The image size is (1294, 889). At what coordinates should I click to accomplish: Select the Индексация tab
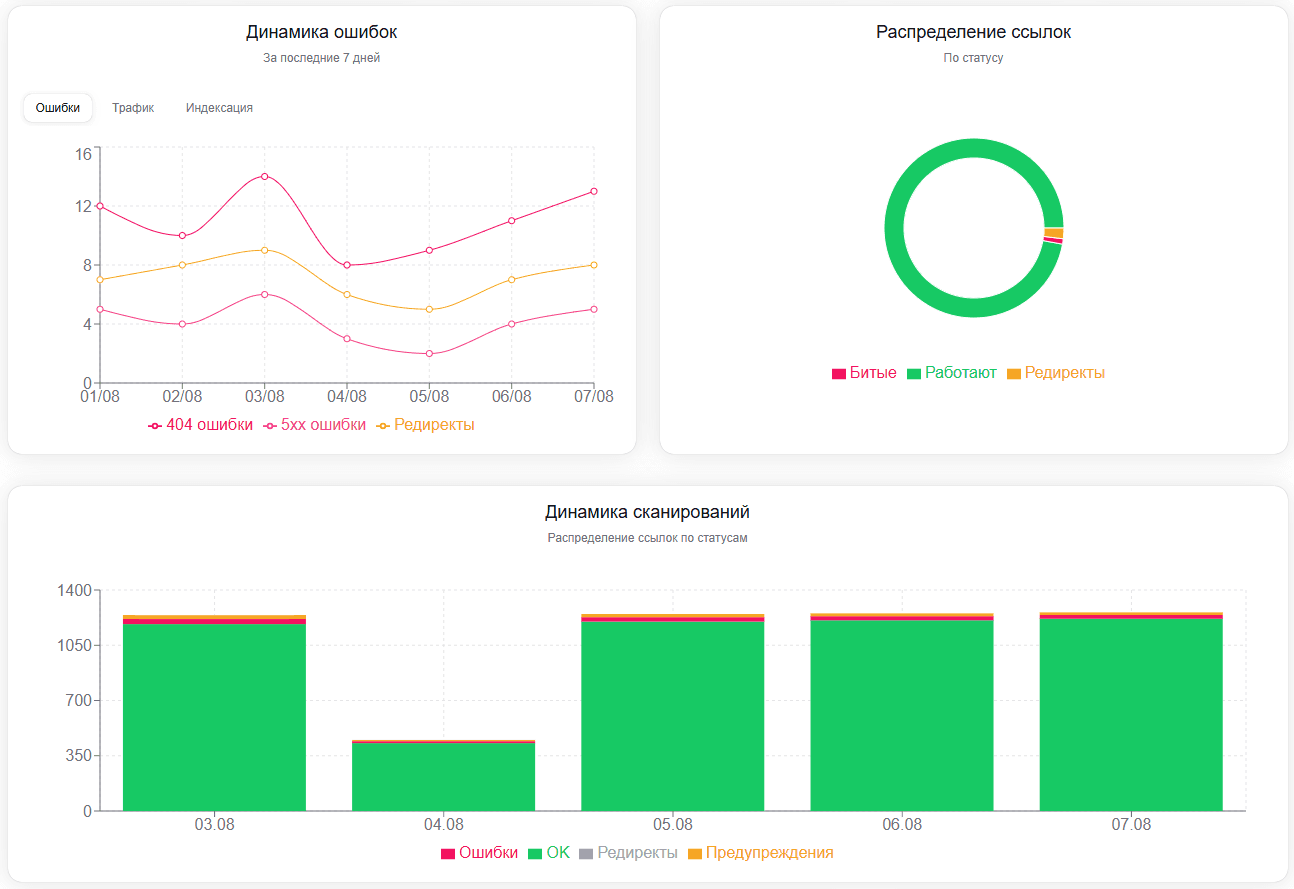click(219, 108)
